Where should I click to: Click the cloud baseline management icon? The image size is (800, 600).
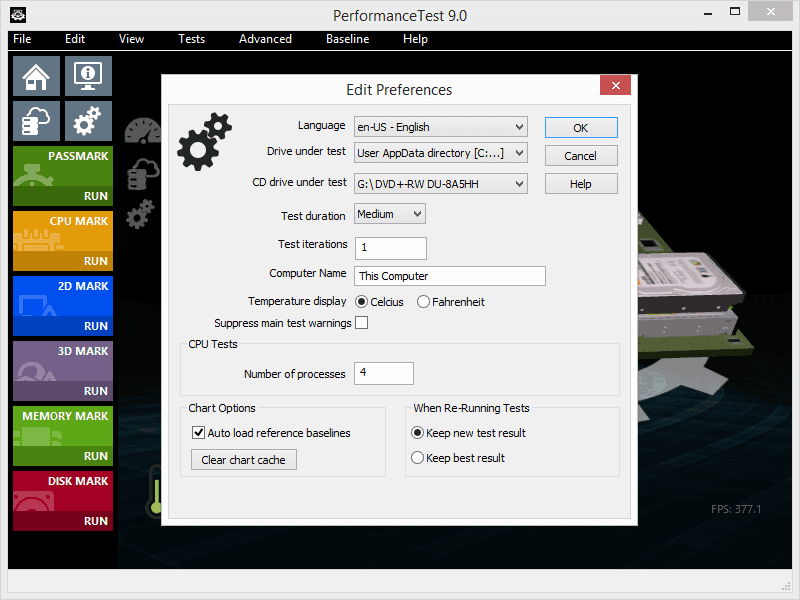(x=36, y=121)
